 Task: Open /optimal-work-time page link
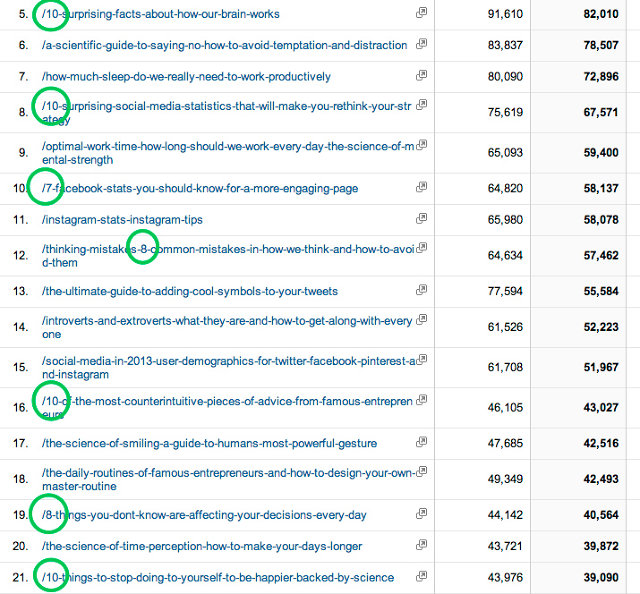click(x=228, y=153)
